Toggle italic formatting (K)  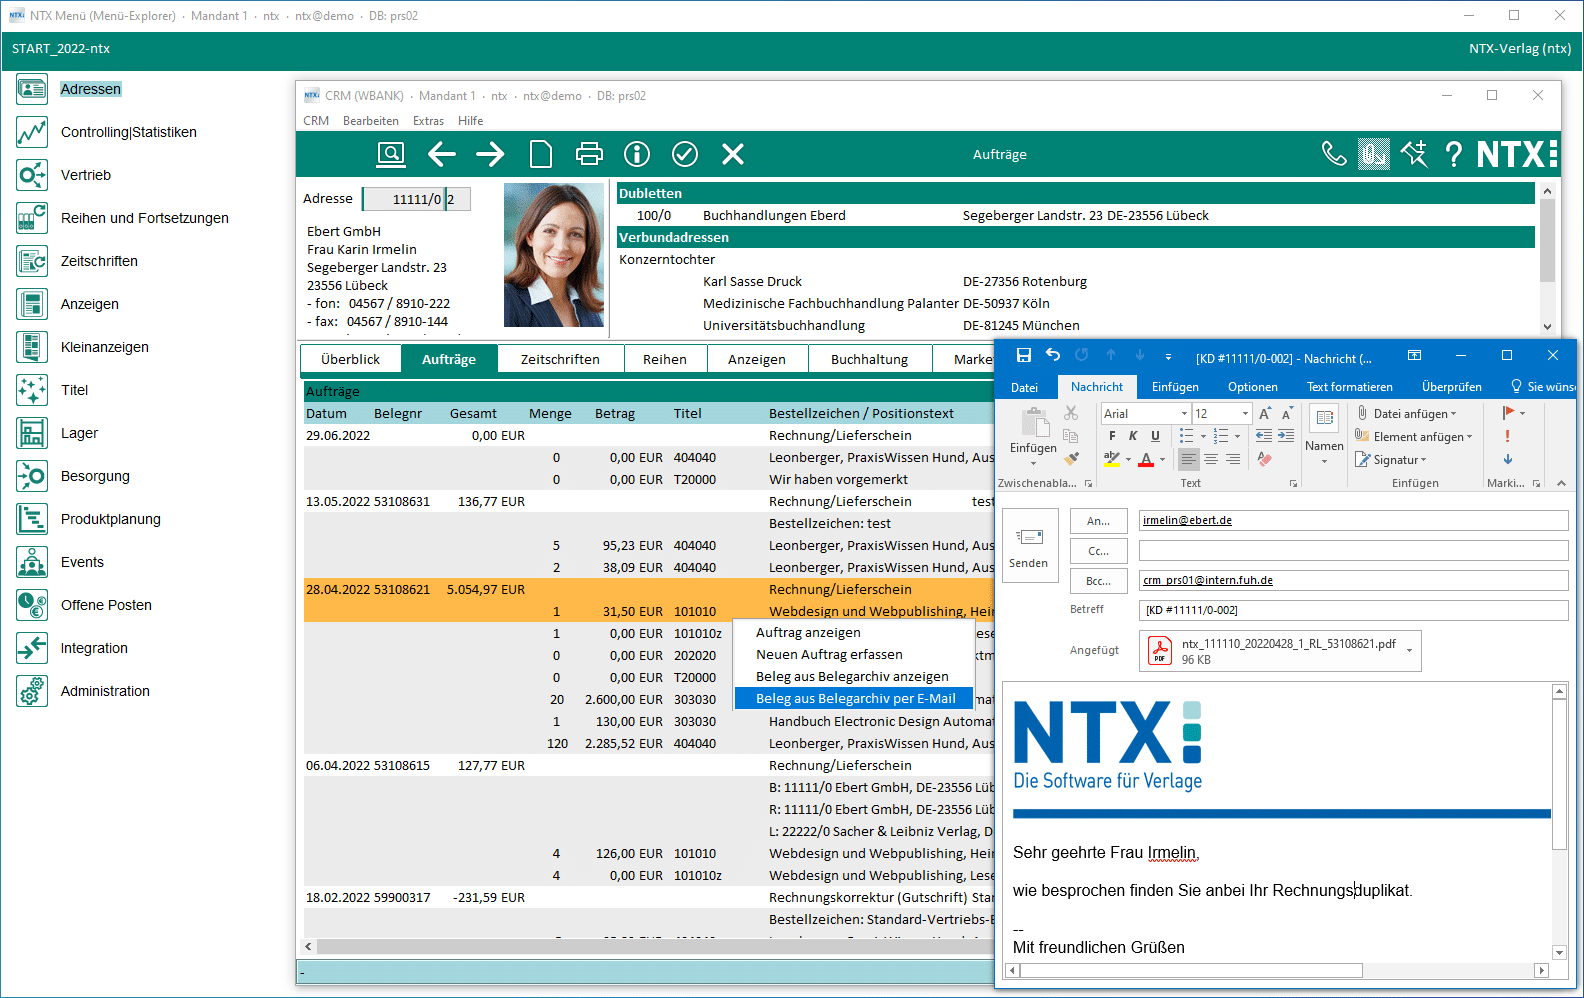(1133, 436)
